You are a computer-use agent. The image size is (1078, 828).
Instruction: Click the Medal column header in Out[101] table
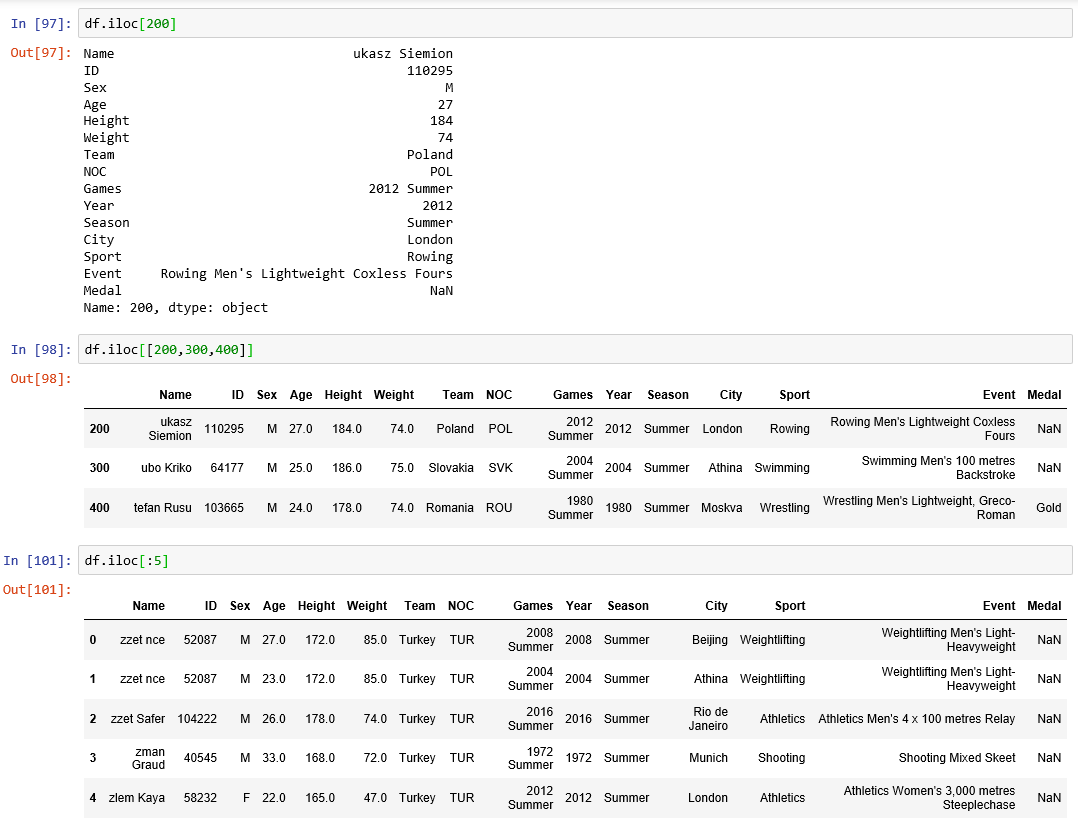[x=1044, y=606]
